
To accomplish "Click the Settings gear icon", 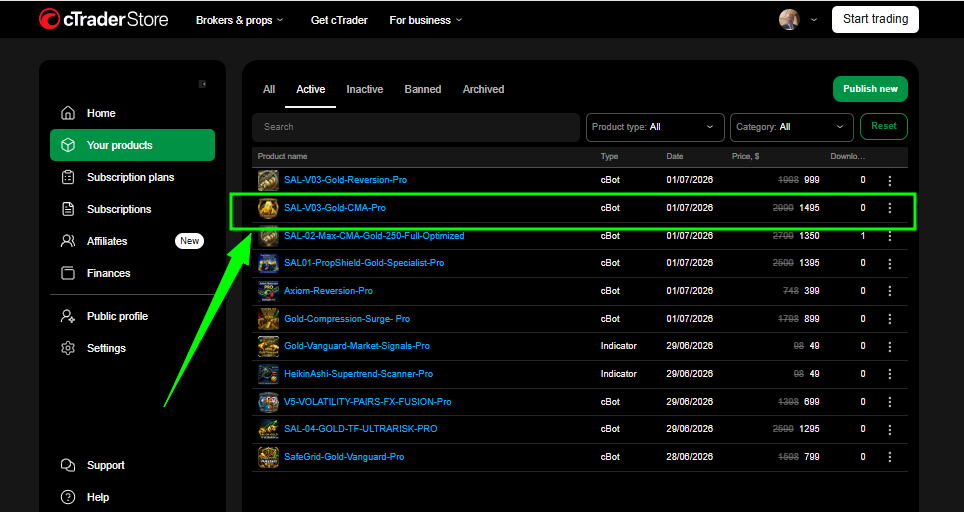I will click(68, 348).
